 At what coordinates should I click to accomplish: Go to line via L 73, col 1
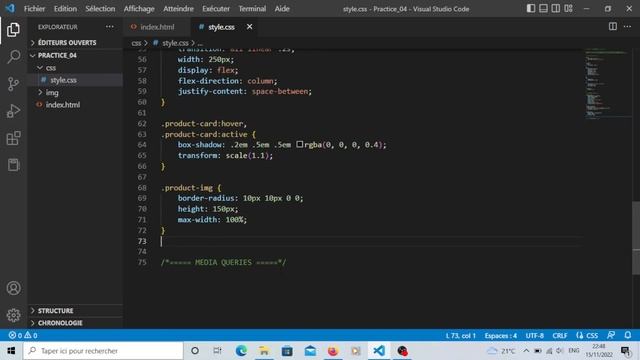click(460, 336)
